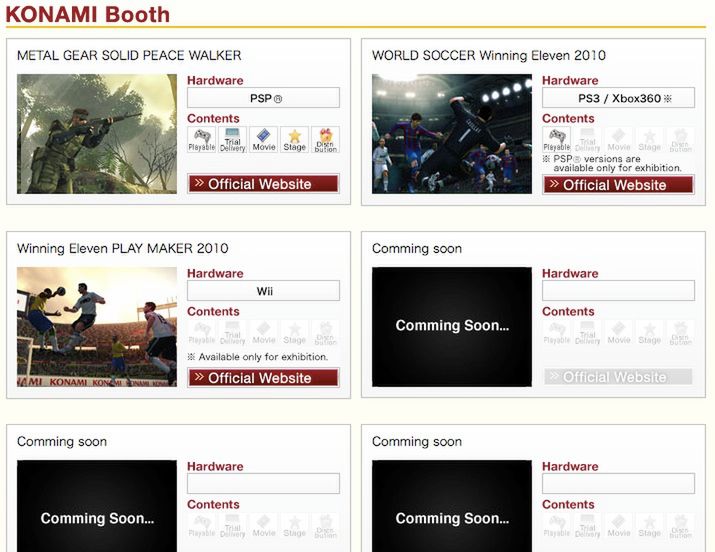Click greyed Movie icon for Play Maker 2010
The height and width of the screenshot is (552, 715).
(264, 333)
